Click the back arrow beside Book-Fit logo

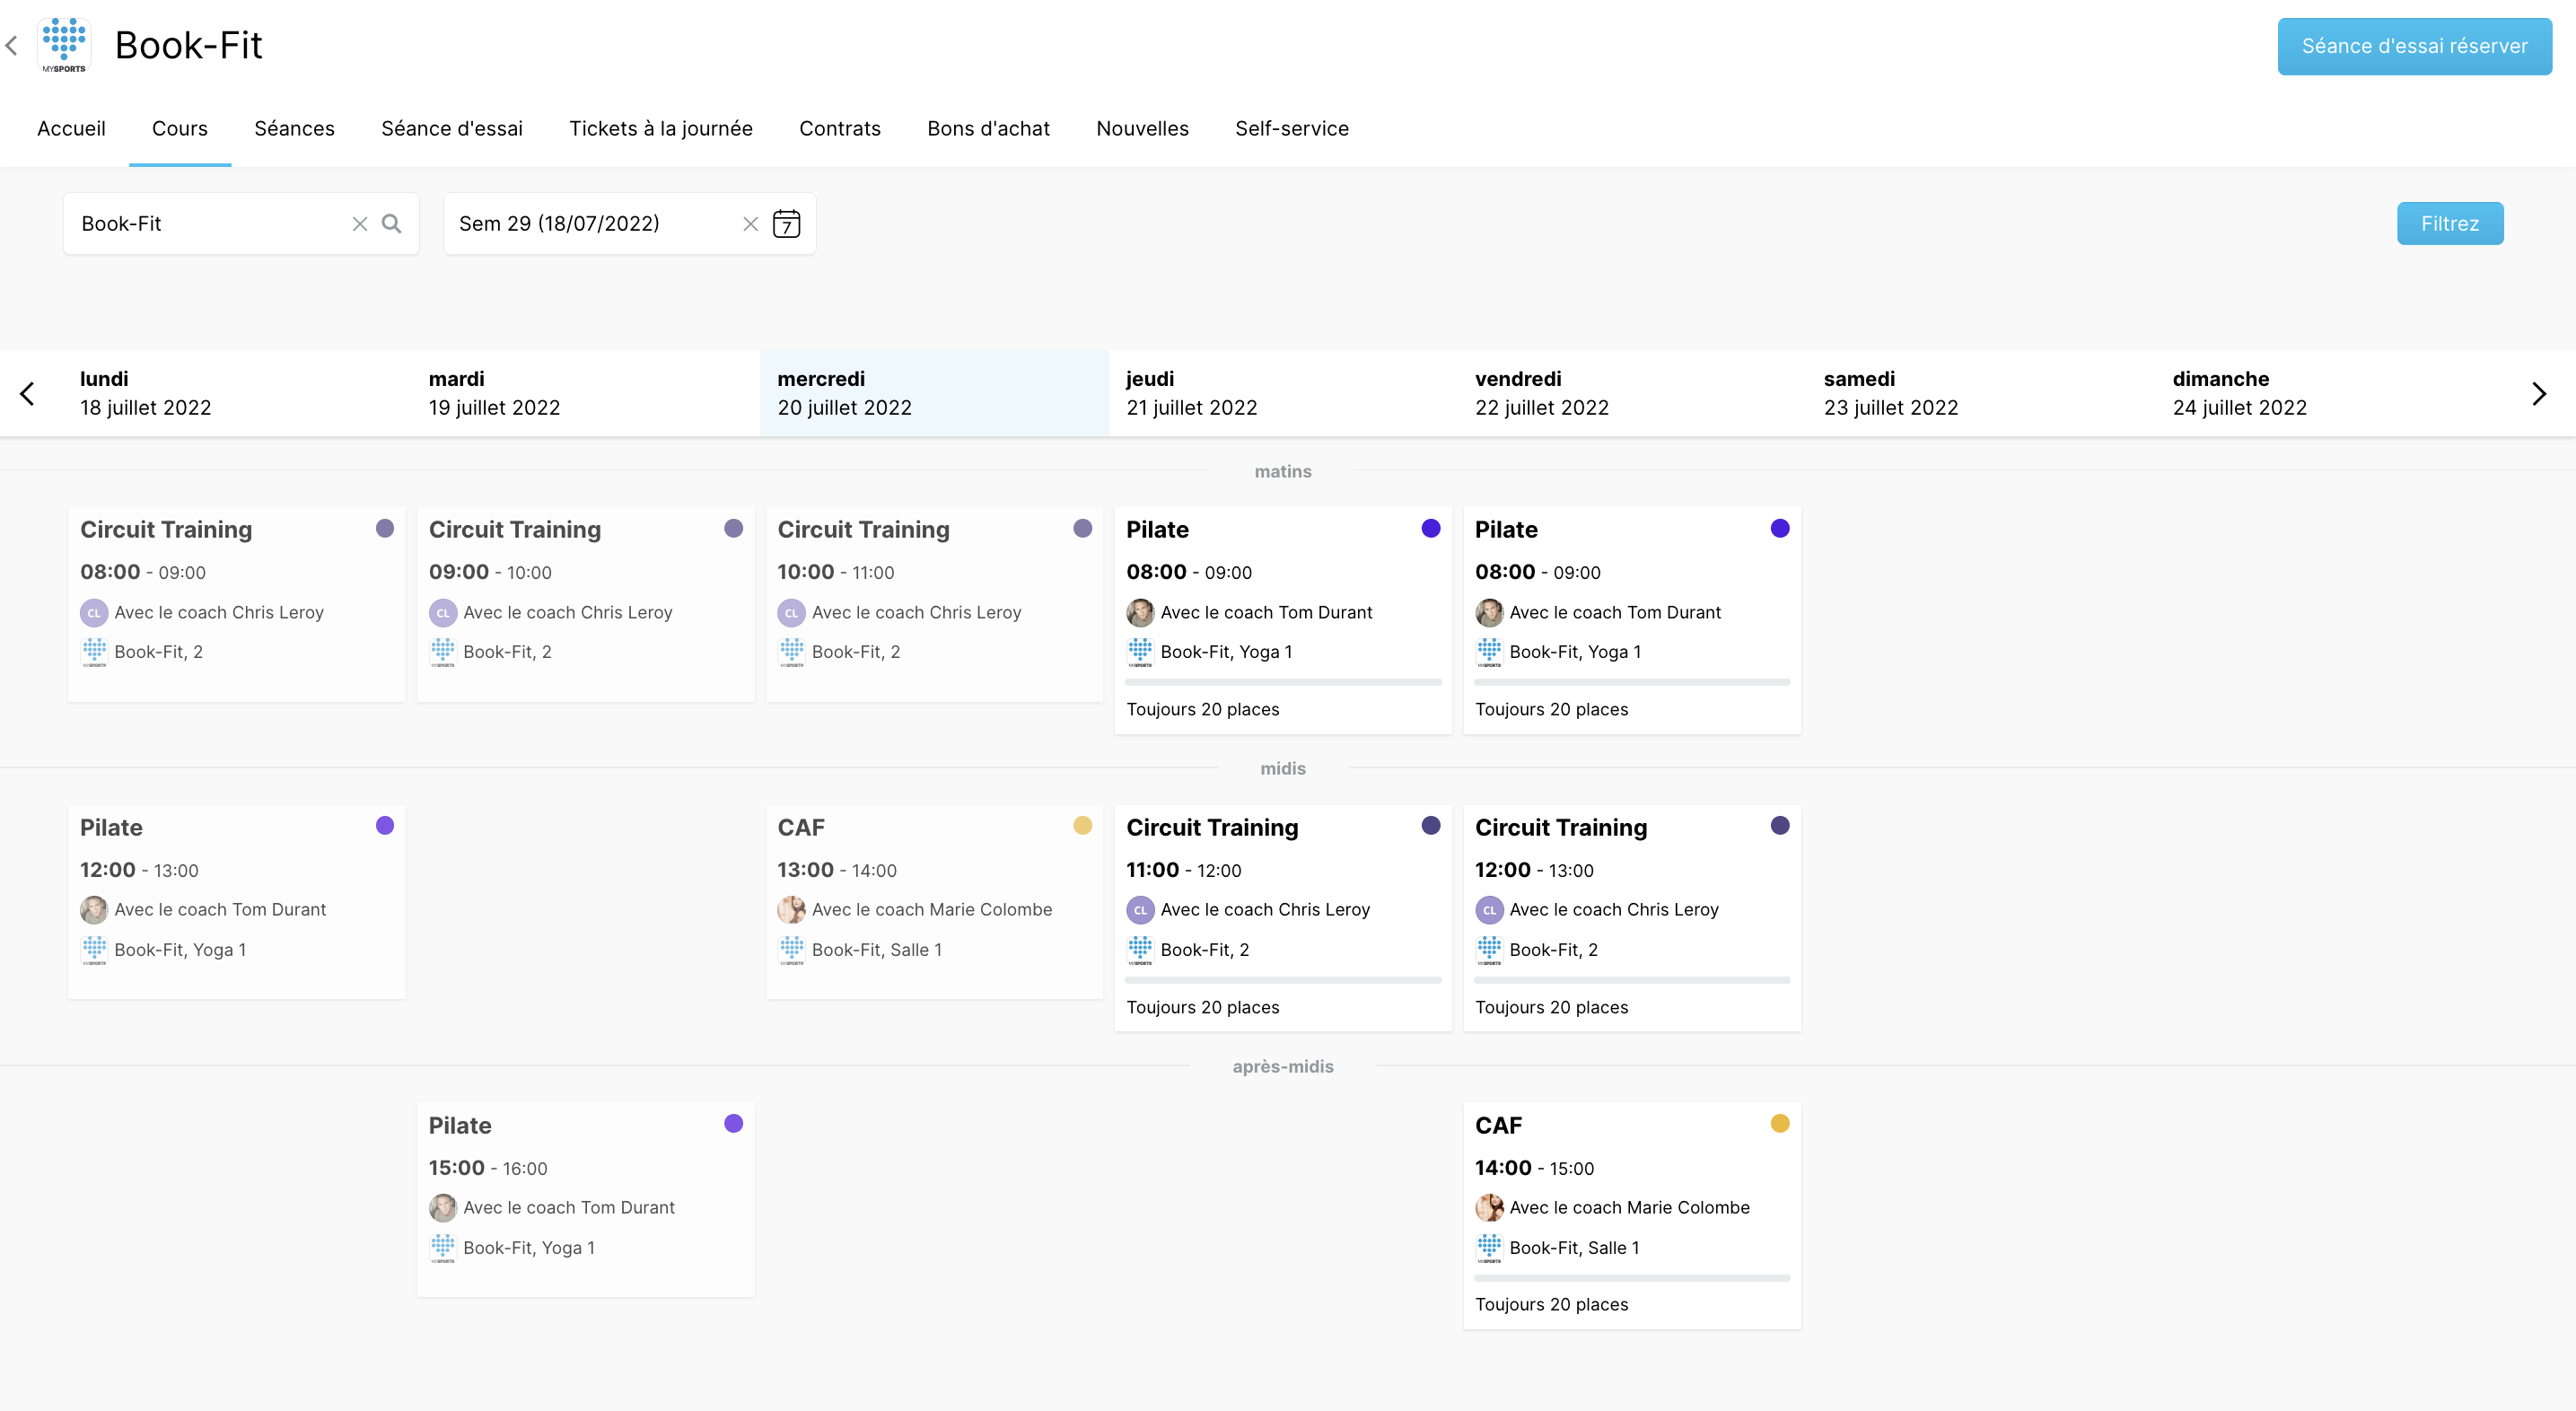pyautogui.click(x=12, y=45)
